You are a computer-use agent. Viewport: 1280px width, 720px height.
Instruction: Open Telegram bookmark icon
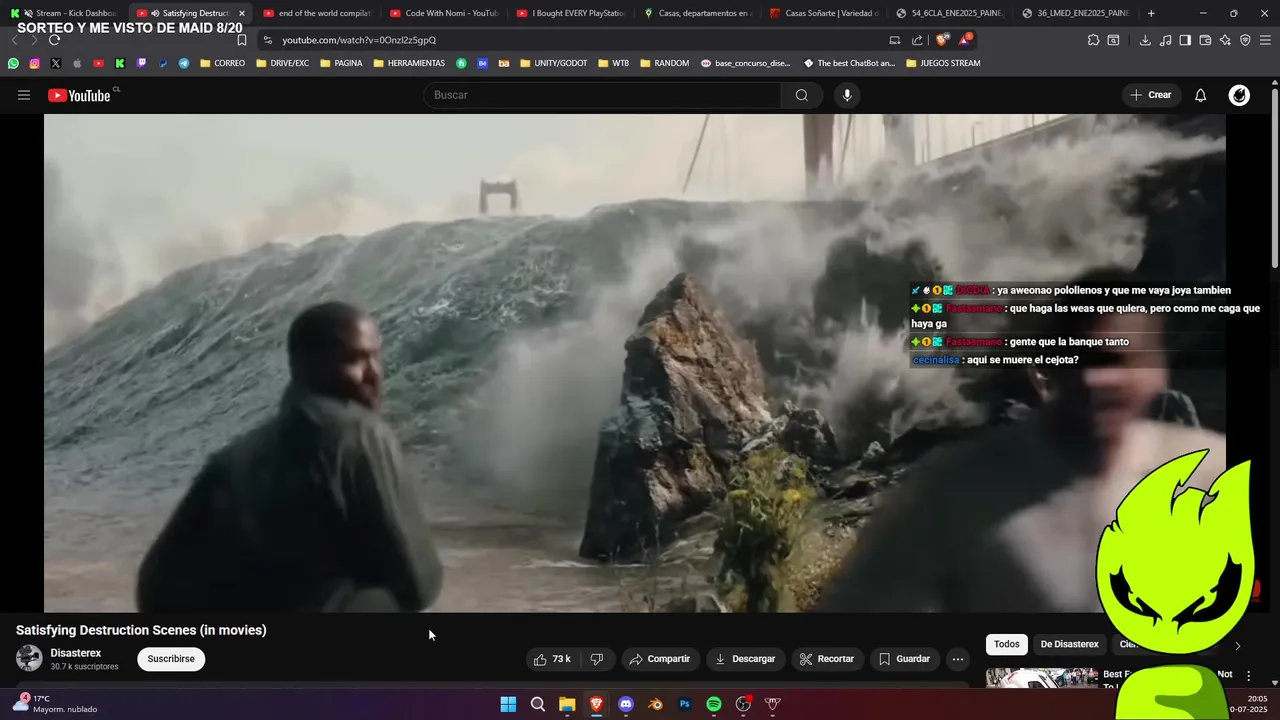184,63
